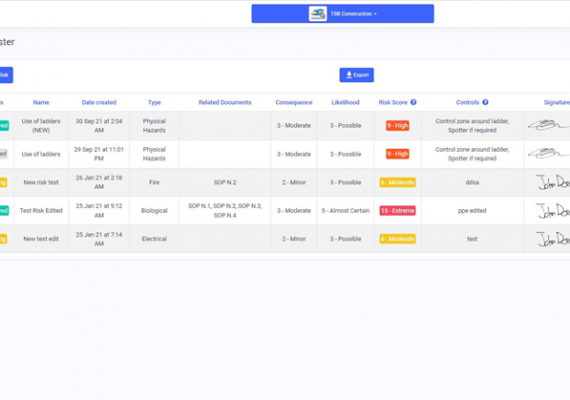The width and height of the screenshot is (570, 400).
Task: Sort by Related Documents column header
Action: [x=225, y=103]
